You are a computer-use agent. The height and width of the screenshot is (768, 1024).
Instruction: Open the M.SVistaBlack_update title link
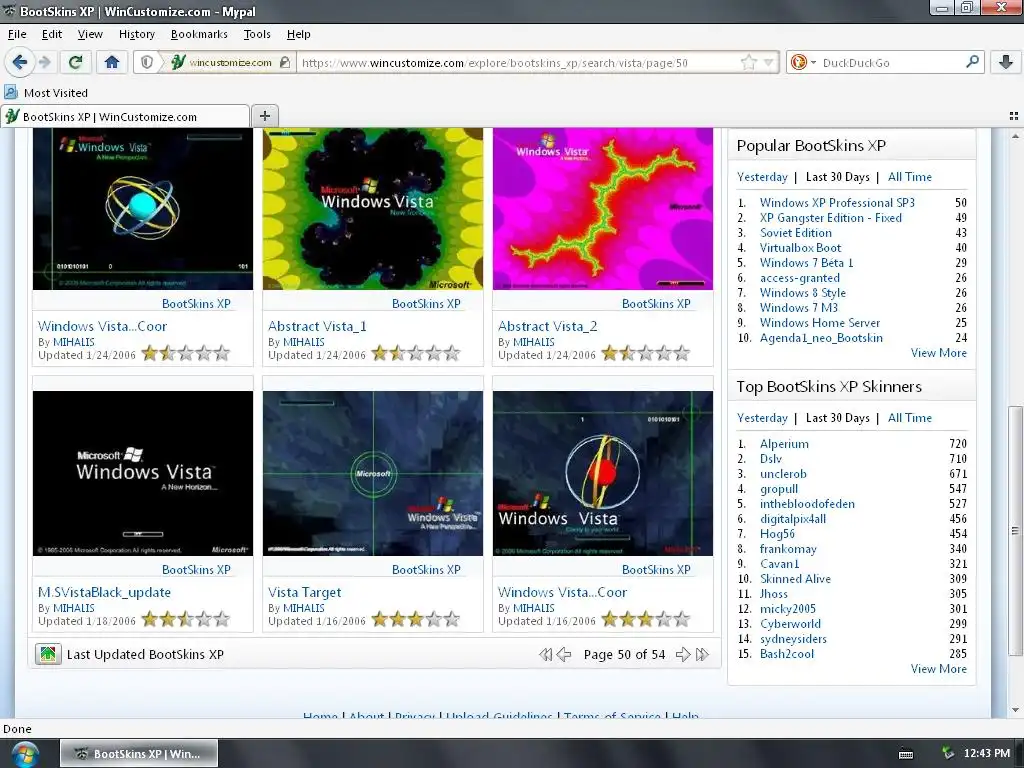(104, 592)
